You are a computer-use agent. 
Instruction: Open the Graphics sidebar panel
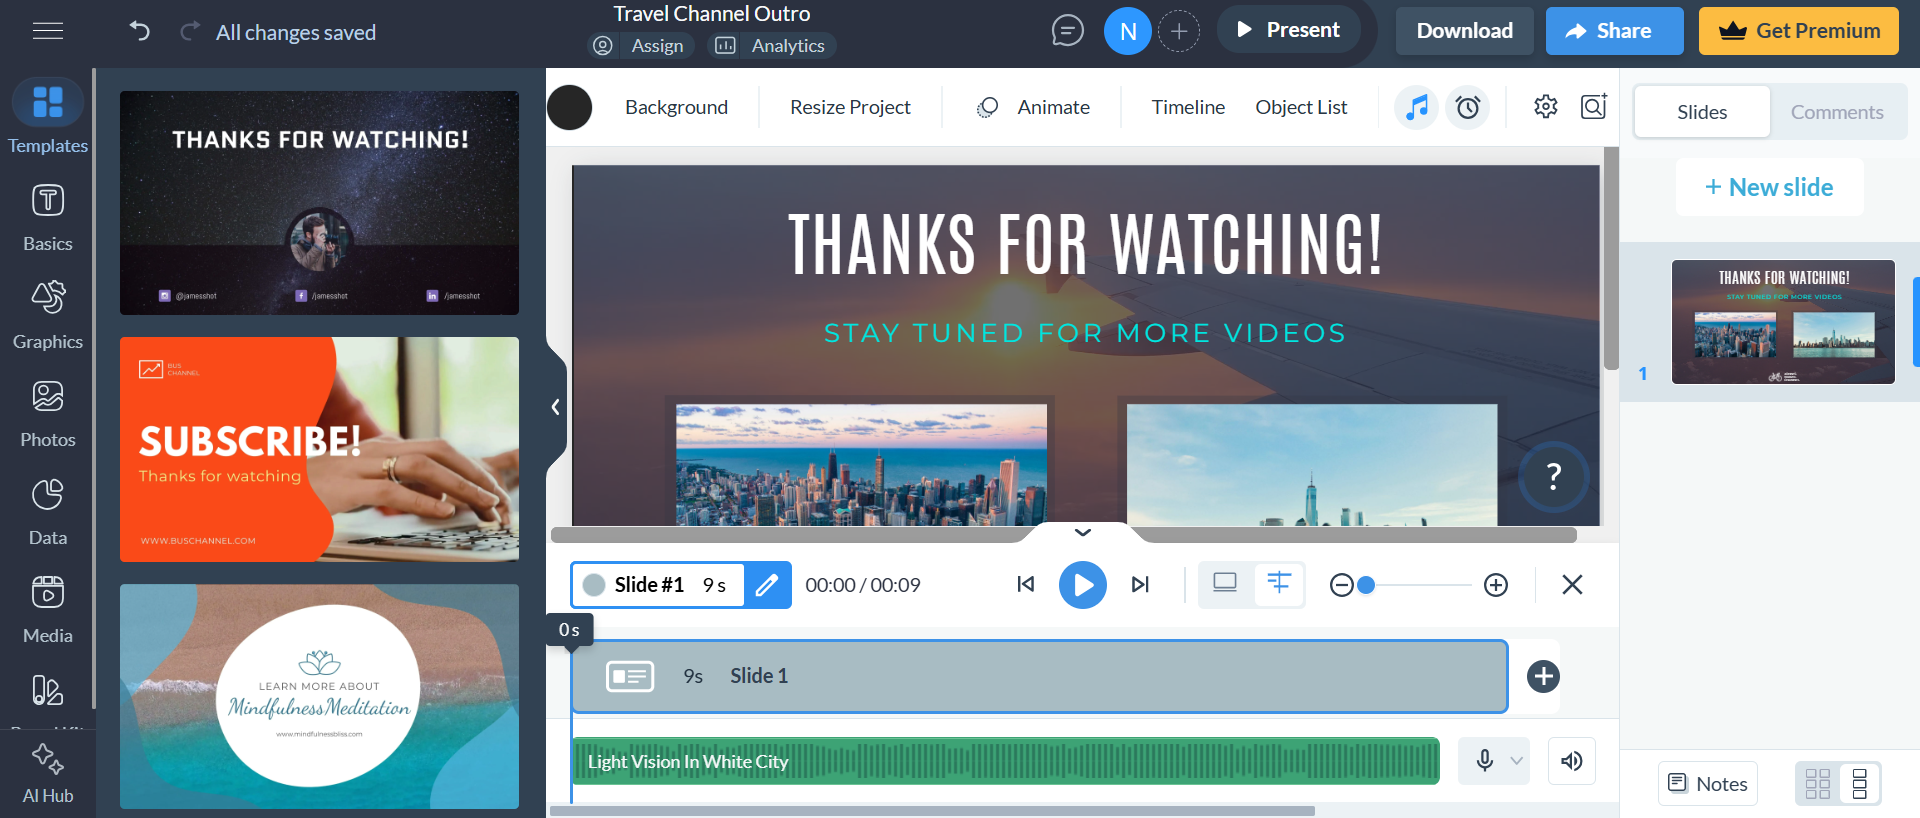[x=48, y=315]
